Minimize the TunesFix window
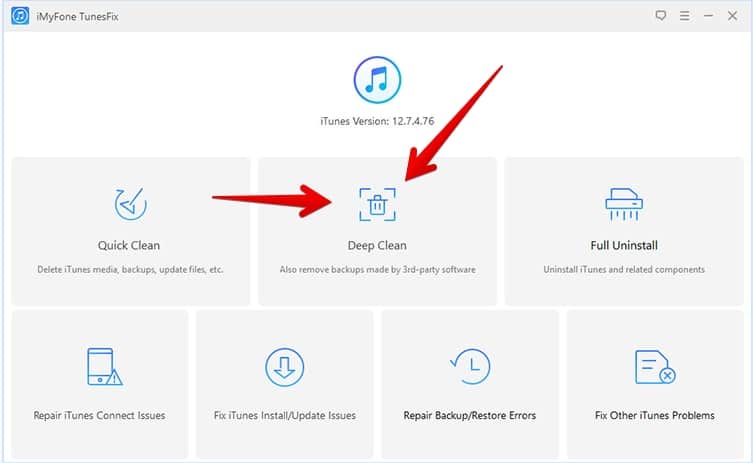The width and height of the screenshot is (753, 463). point(708,16)
